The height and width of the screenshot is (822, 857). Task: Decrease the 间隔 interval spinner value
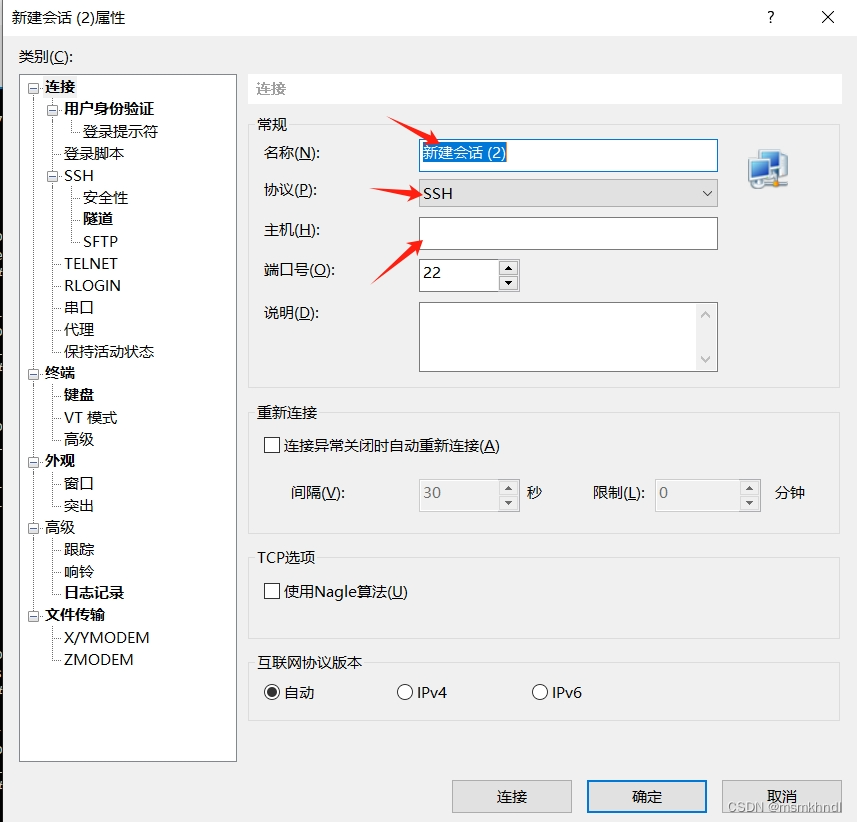(508, 503)
